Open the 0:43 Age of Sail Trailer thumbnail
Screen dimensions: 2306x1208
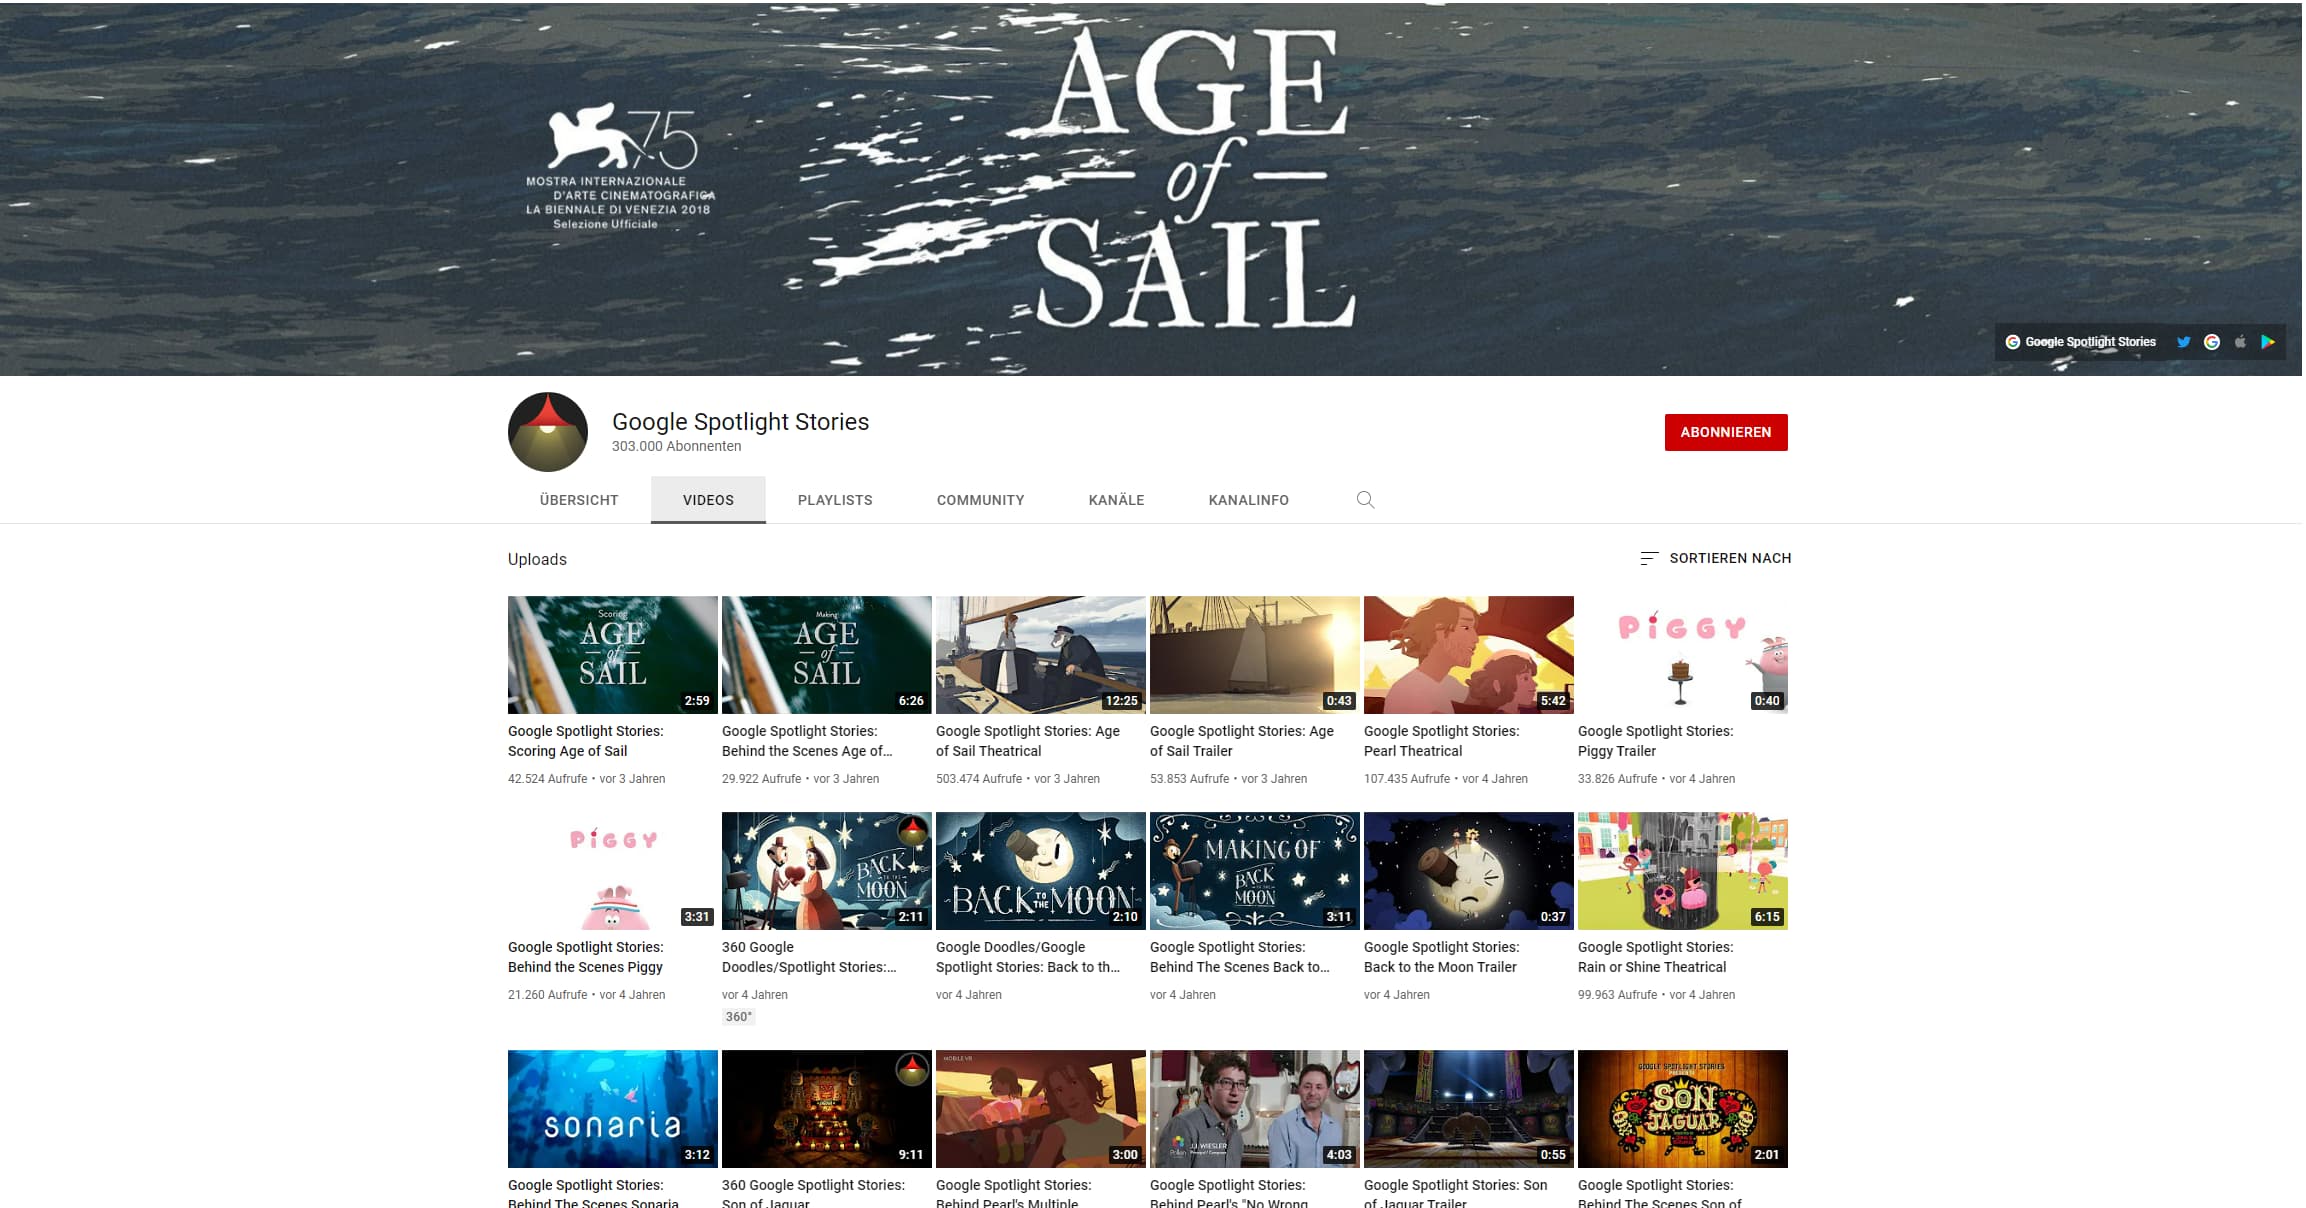[x=1255, y=655]
